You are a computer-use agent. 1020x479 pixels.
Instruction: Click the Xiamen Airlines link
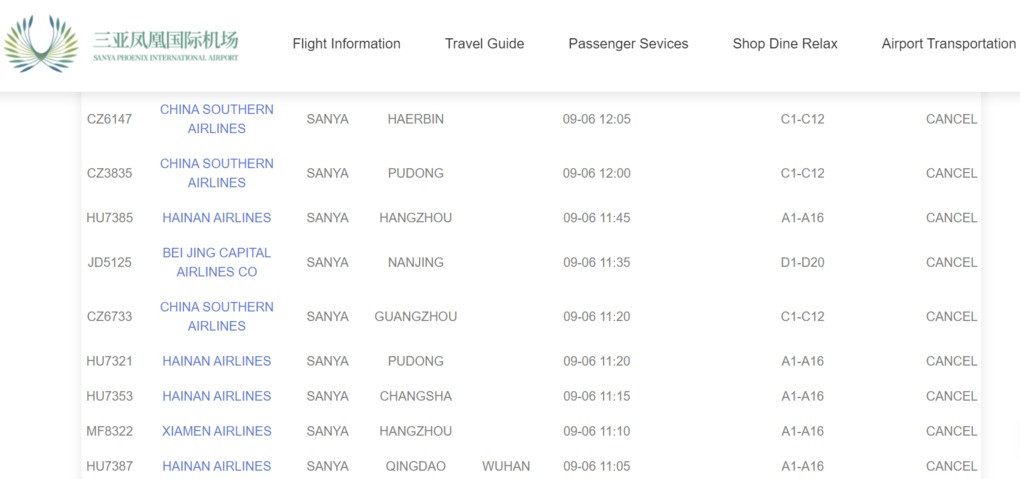click(216, 431)
